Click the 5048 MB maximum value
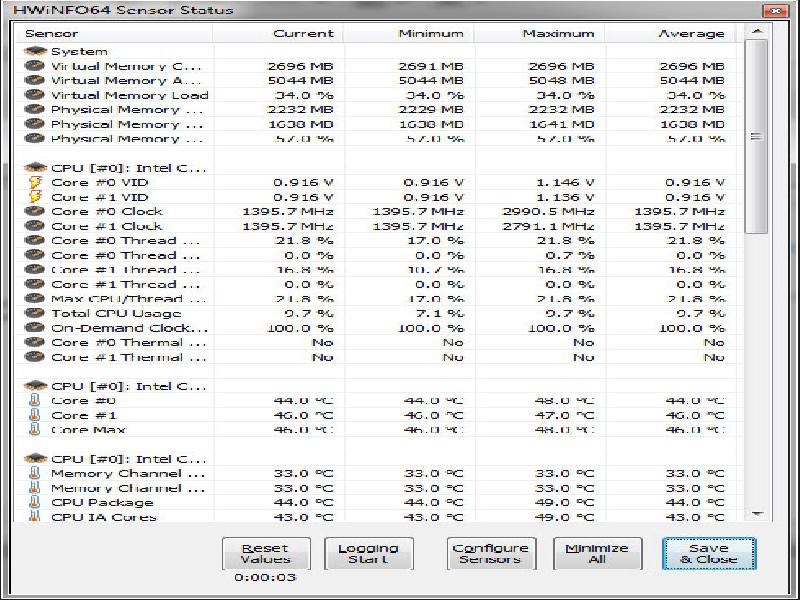Screen dimensions: 800x600 pos(561,80)
